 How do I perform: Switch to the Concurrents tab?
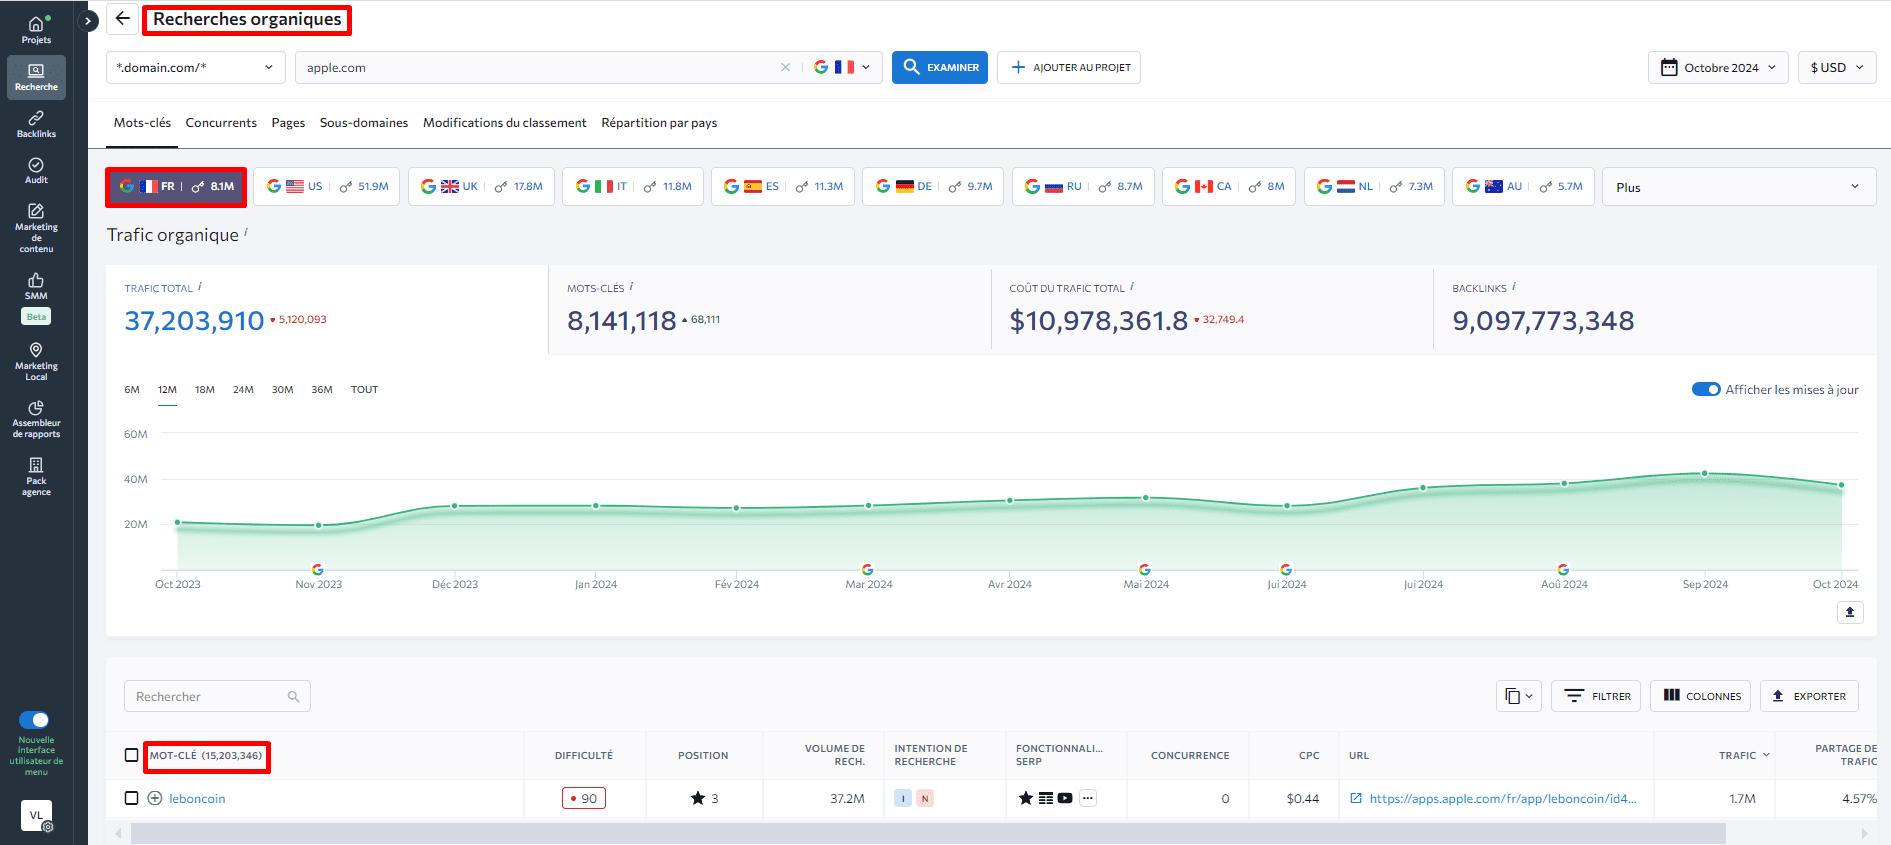221,123
